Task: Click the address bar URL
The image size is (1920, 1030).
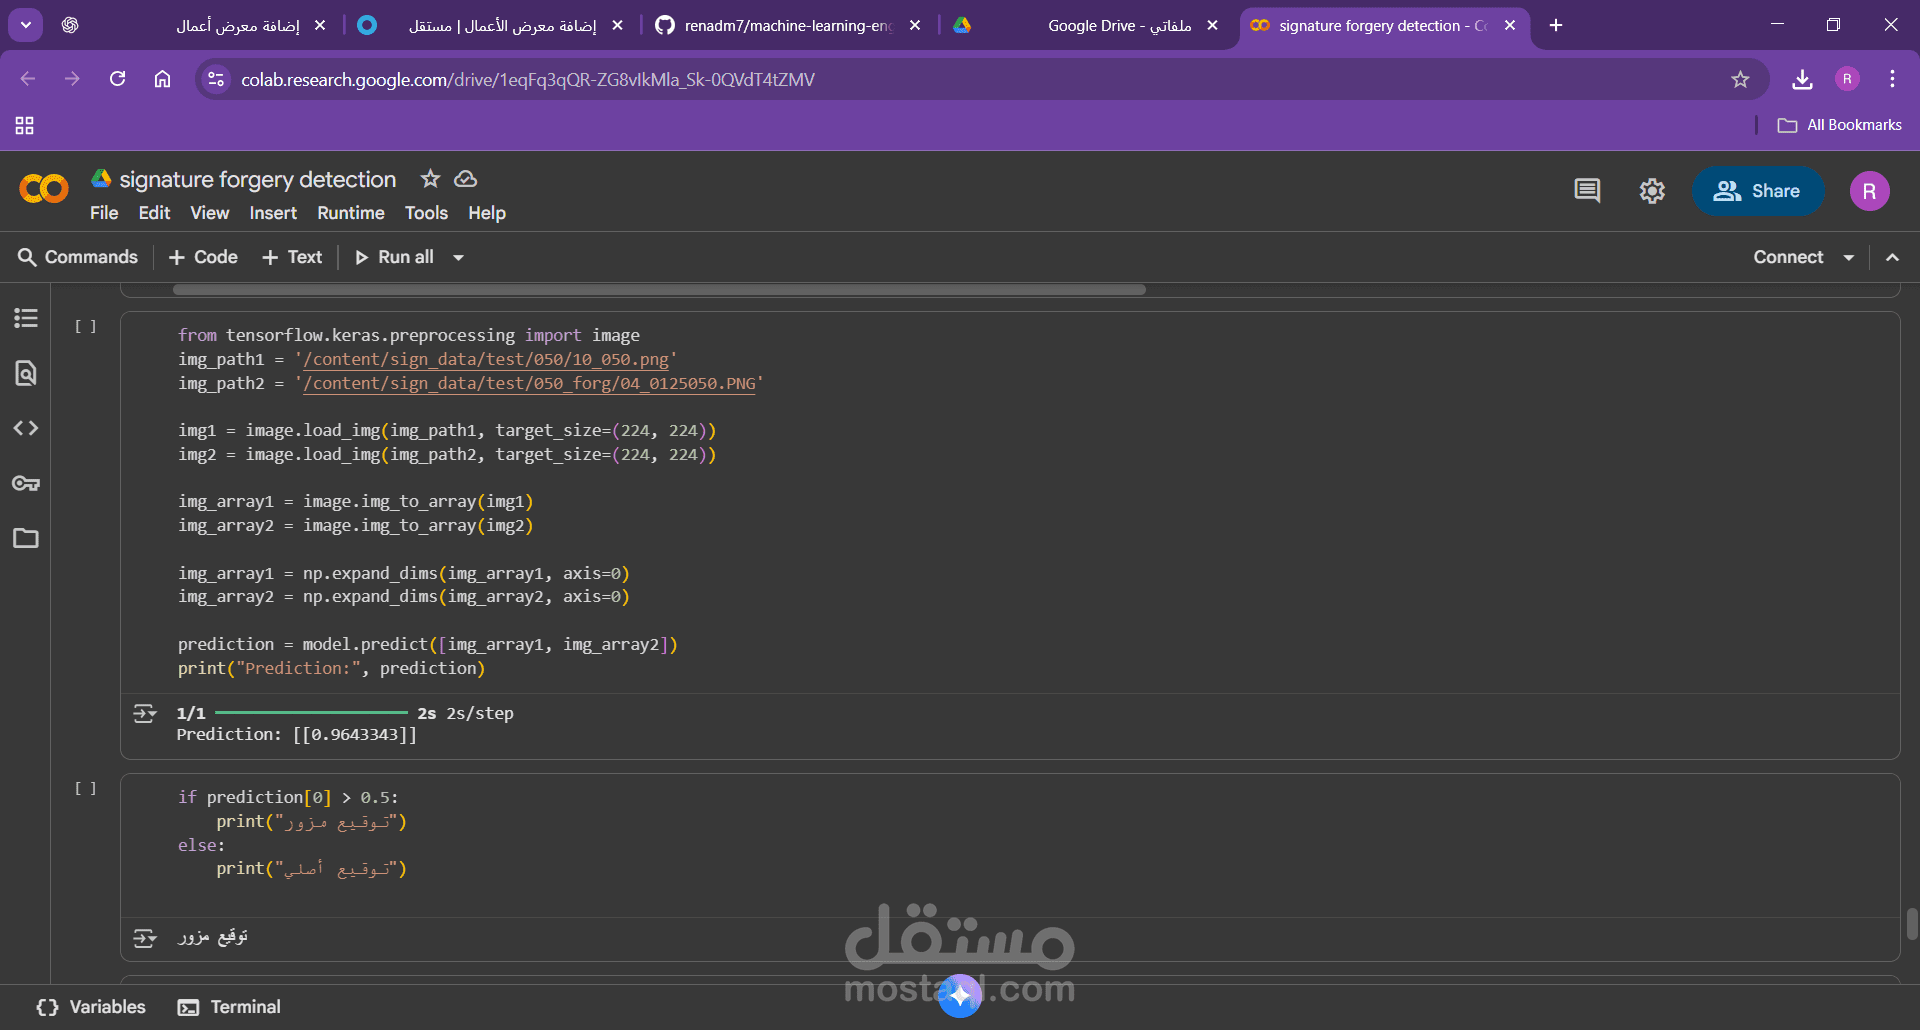Action: (527, 79)
